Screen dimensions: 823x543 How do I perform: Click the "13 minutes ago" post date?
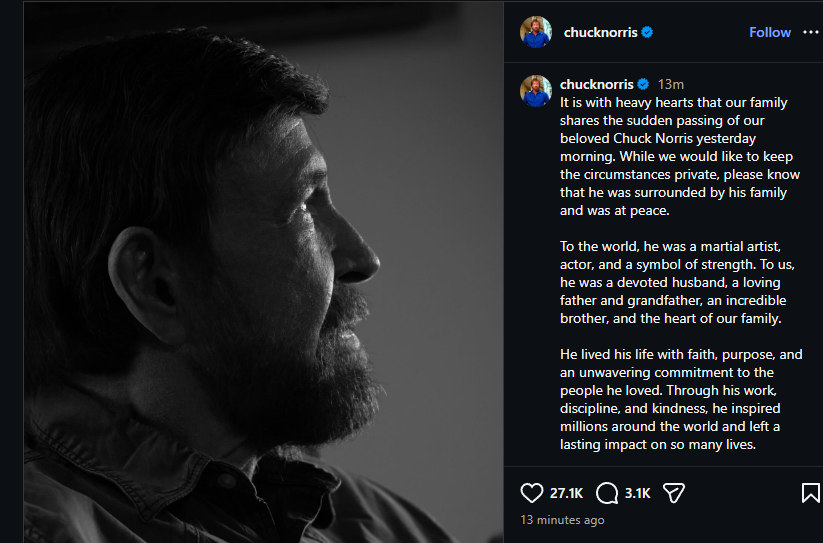[562, 520]
